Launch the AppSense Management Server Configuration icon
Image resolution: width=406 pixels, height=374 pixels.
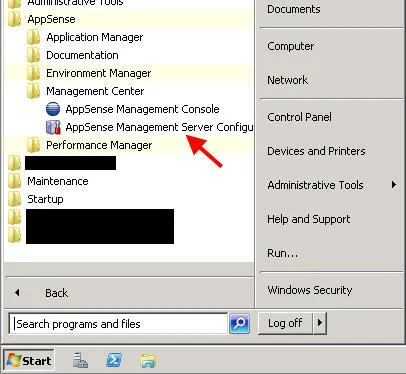pos(53,127)
